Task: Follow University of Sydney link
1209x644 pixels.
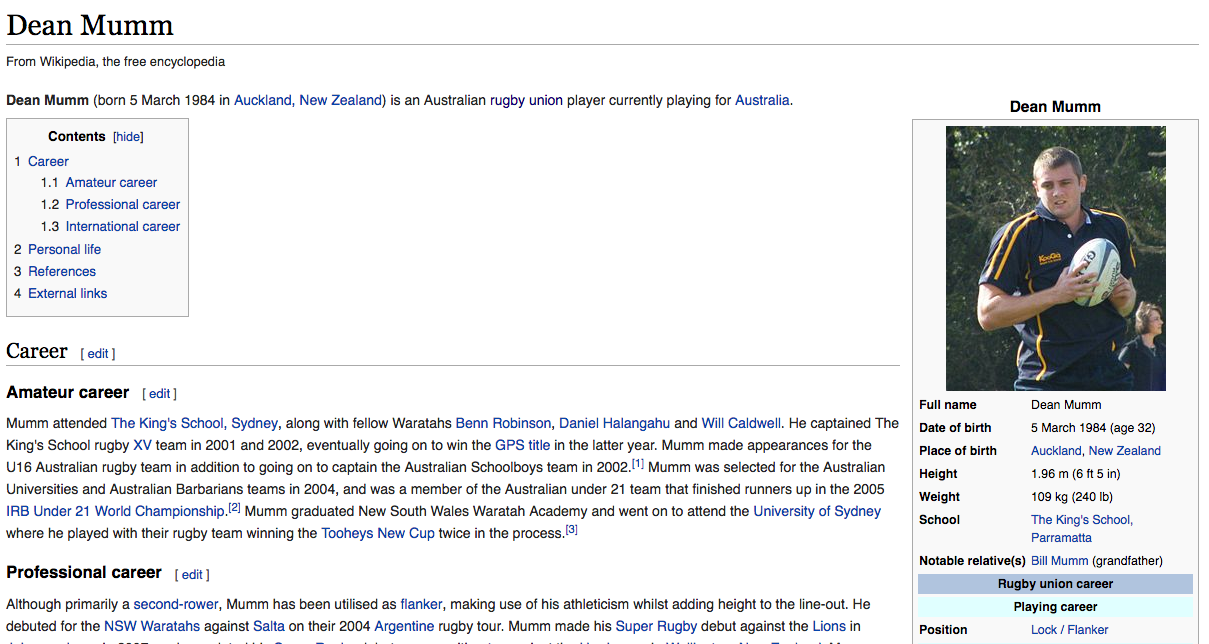Action: coord(816,511)
